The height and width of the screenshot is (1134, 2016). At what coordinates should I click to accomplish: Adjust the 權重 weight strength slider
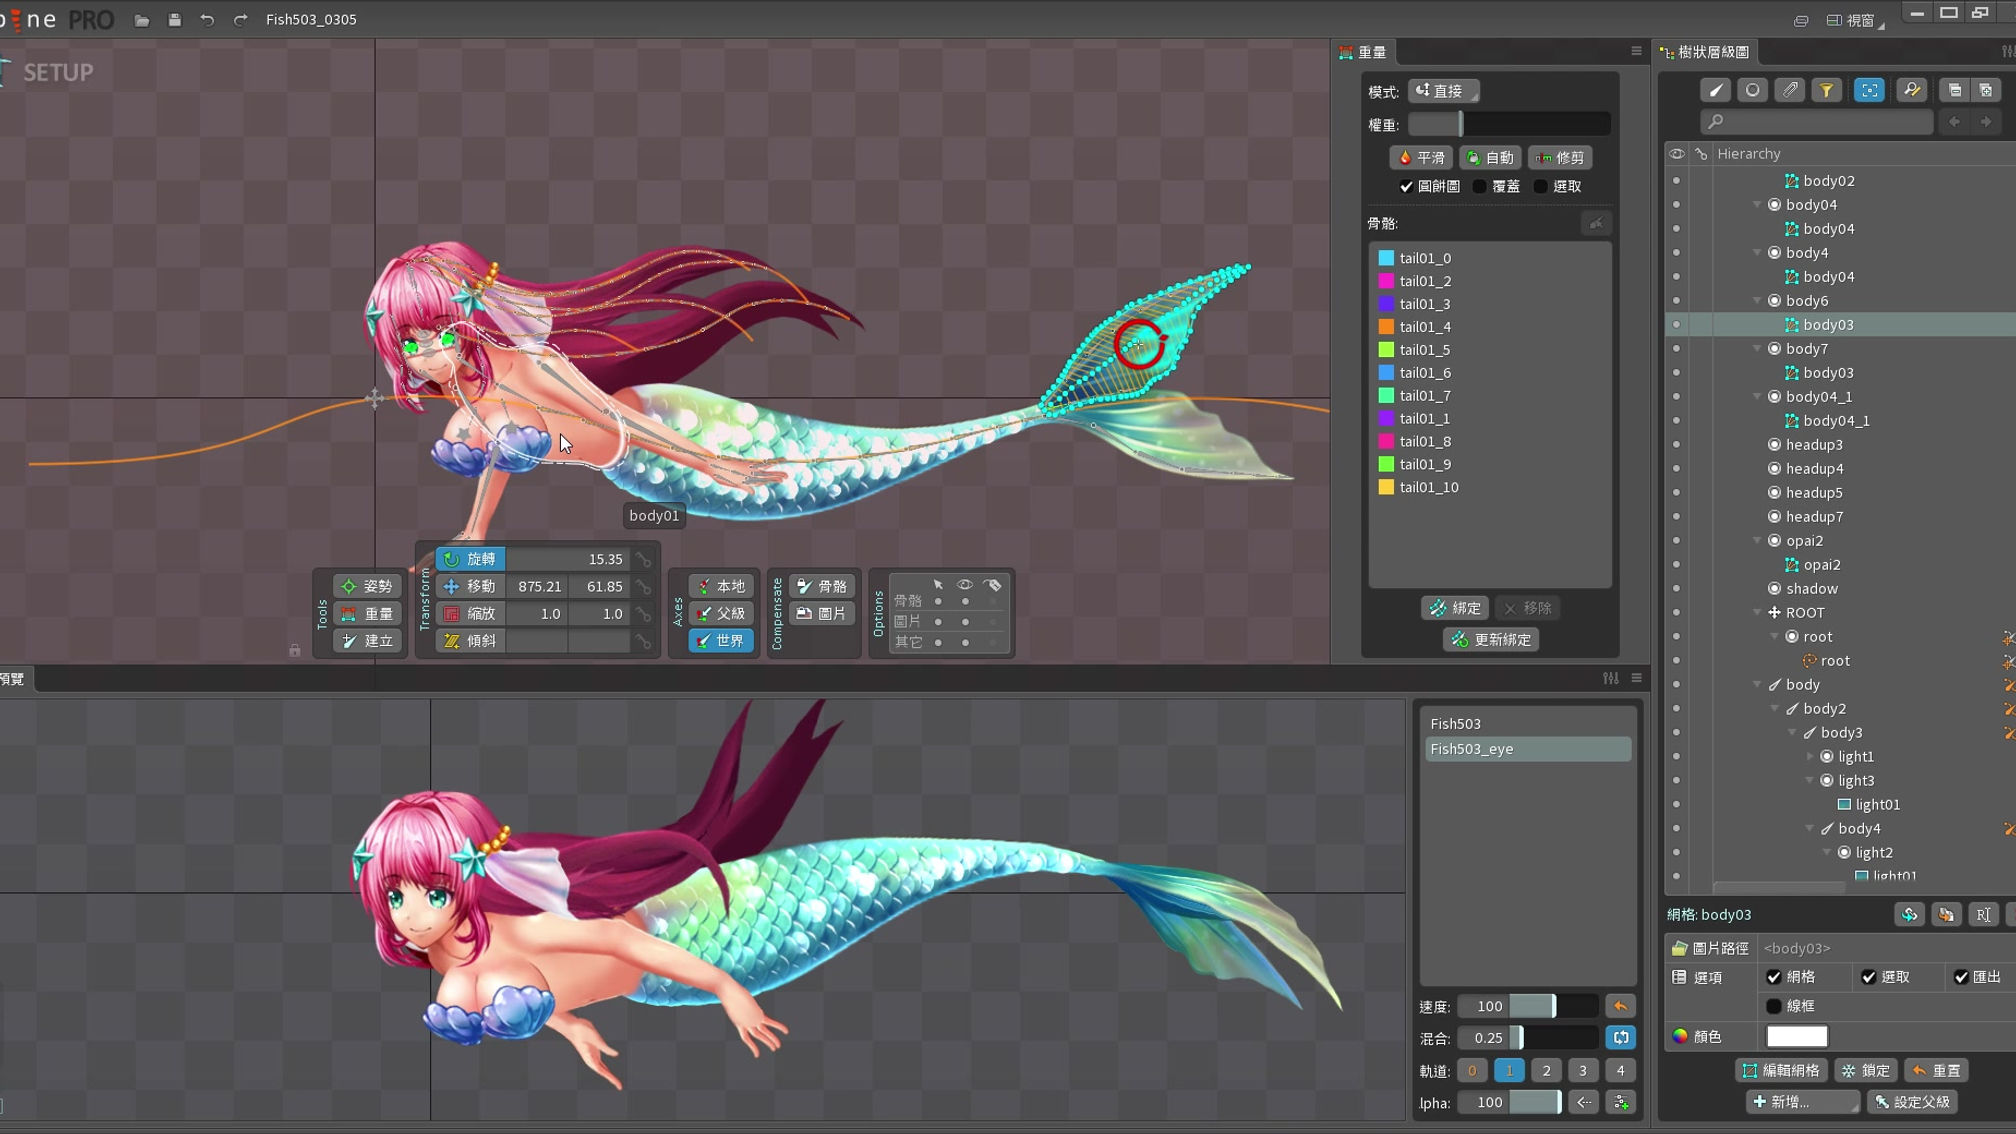point(1509,124)
